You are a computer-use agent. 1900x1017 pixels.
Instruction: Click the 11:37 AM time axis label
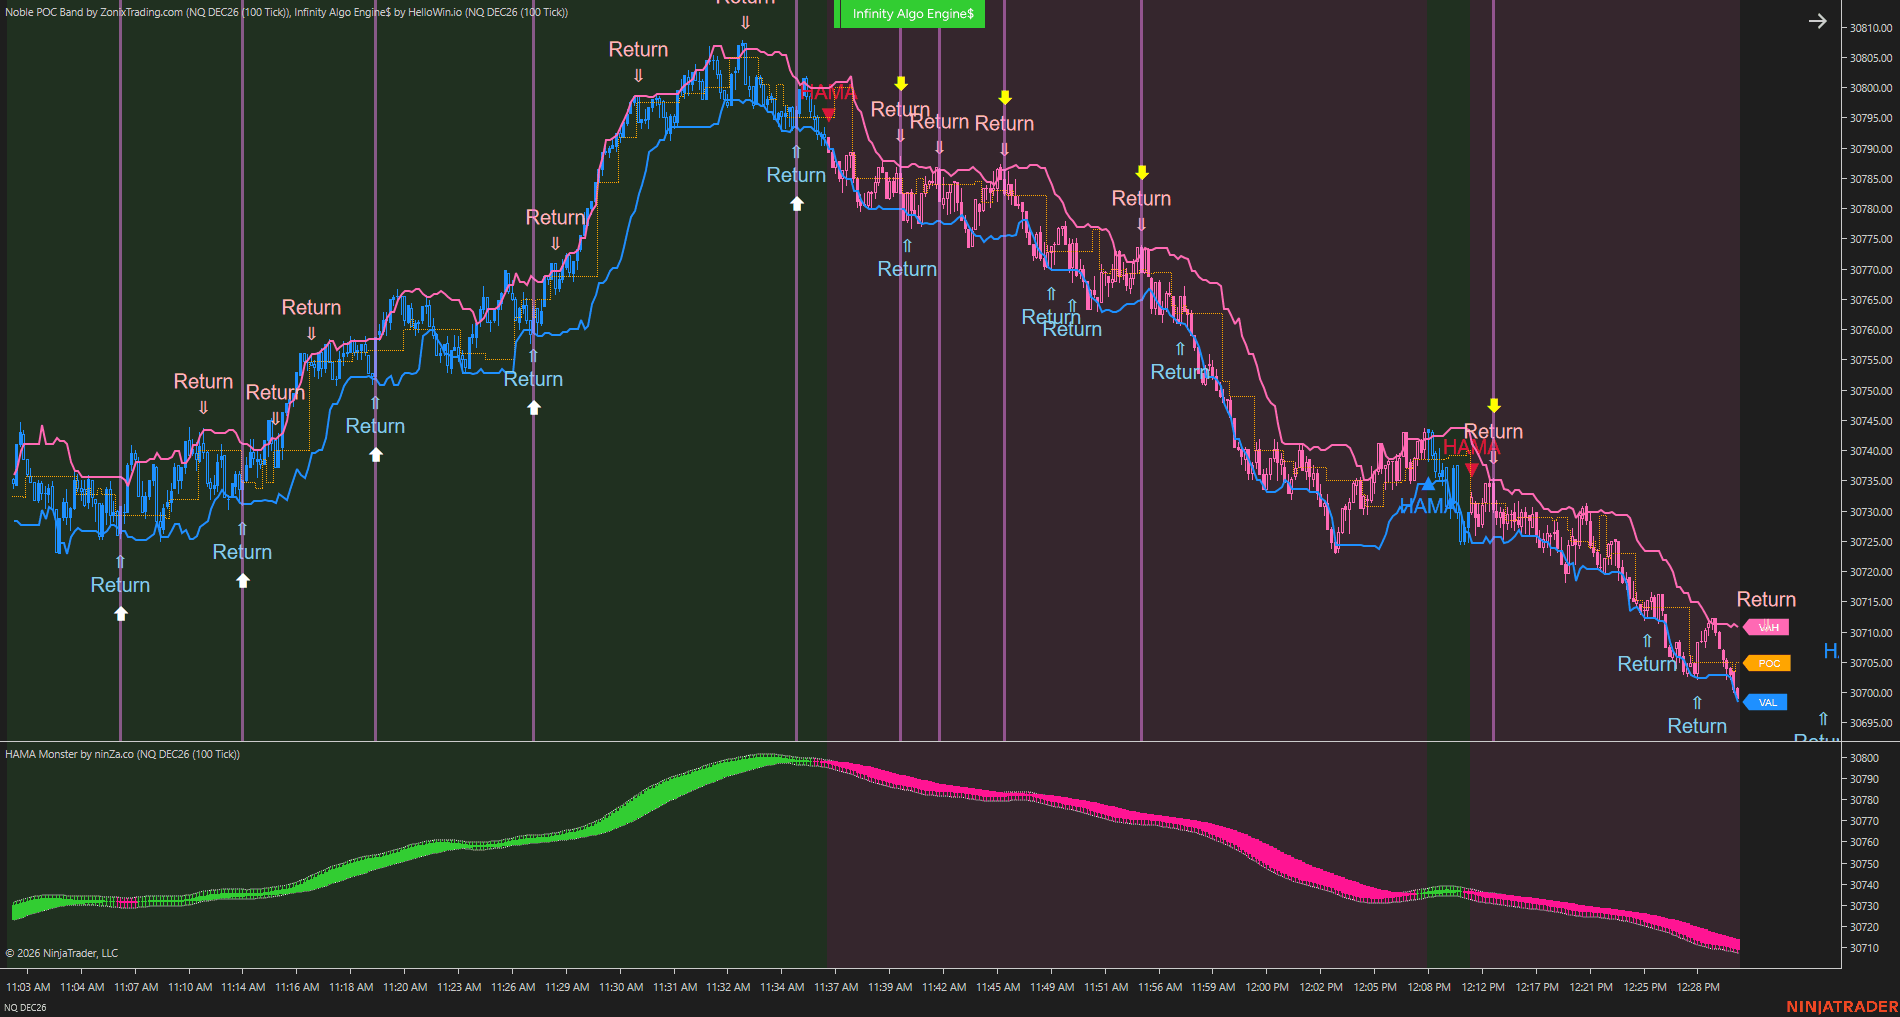pyautogui.click(x=836, y=987)
